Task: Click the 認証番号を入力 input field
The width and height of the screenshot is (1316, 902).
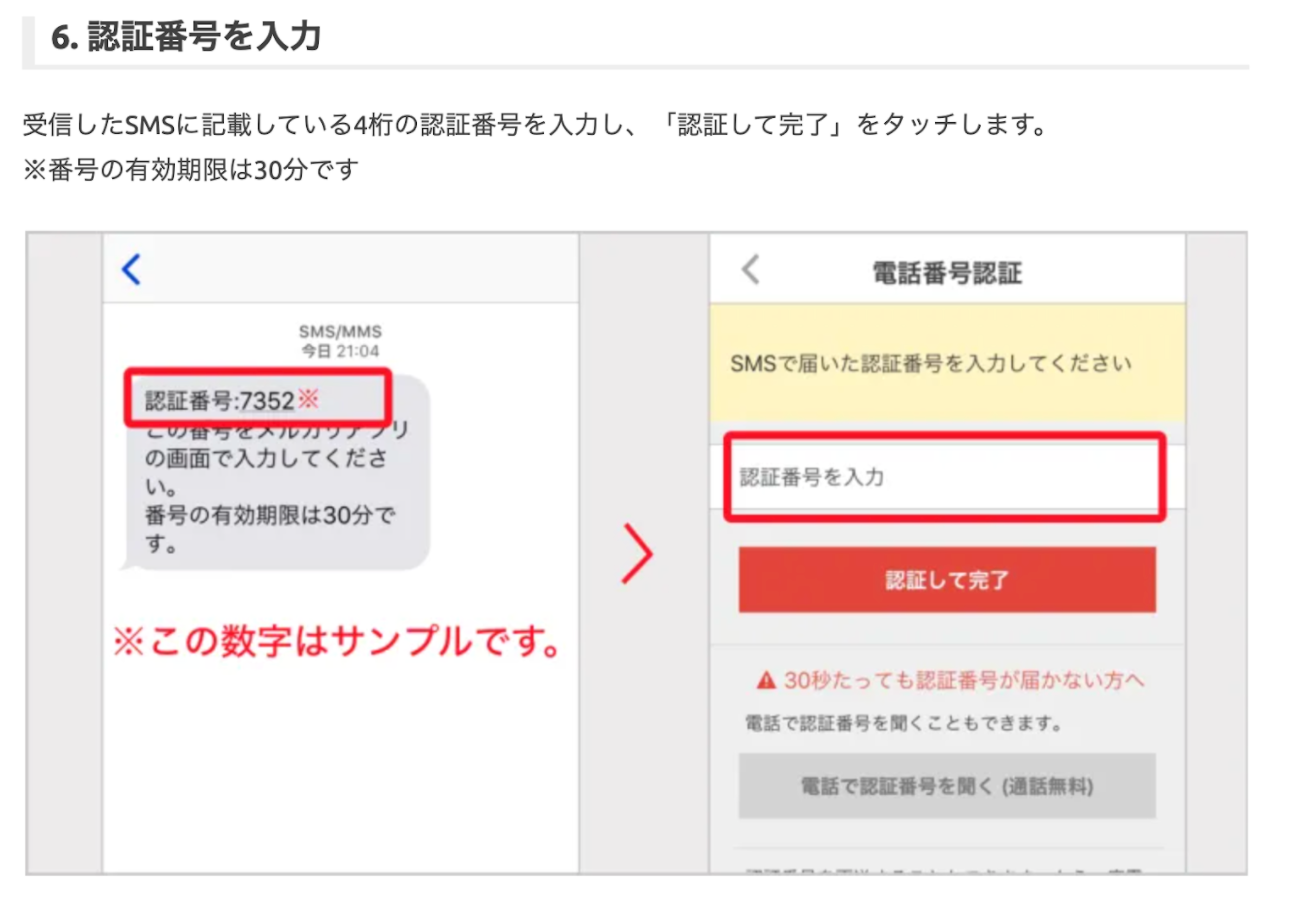Action: click(x=945, y=477)
